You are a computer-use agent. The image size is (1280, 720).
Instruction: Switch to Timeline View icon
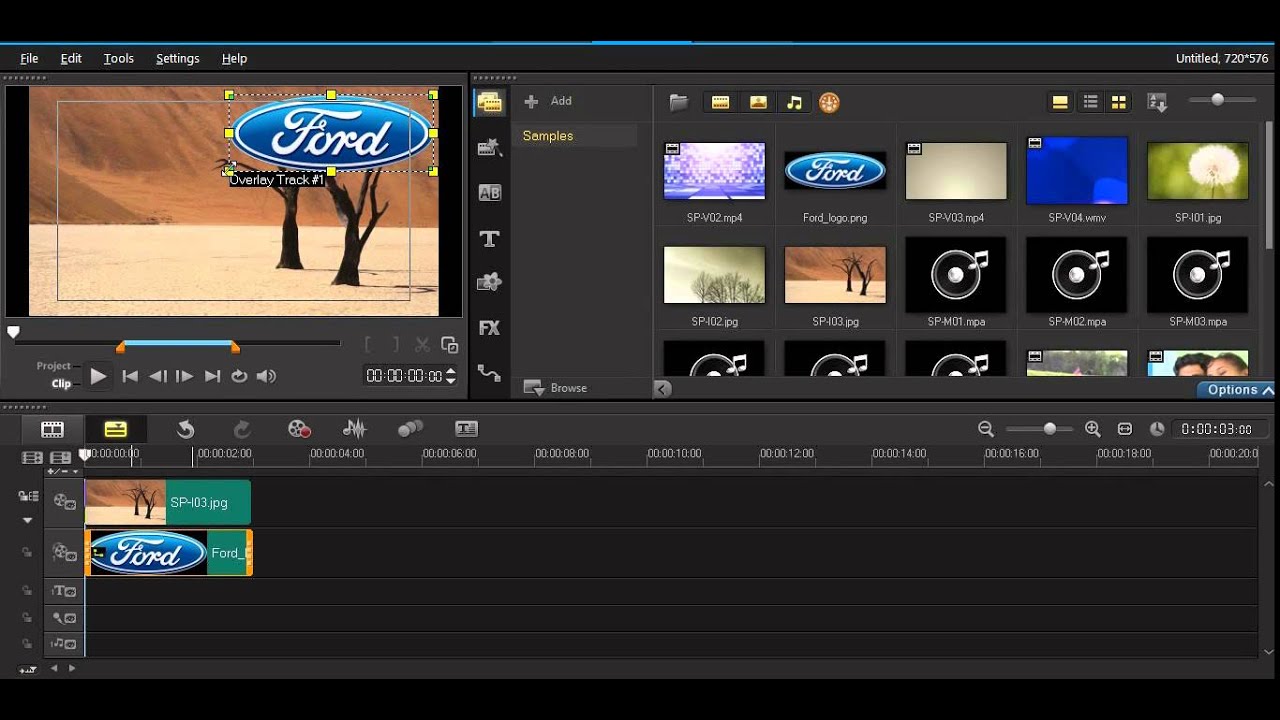click(116, 429)
